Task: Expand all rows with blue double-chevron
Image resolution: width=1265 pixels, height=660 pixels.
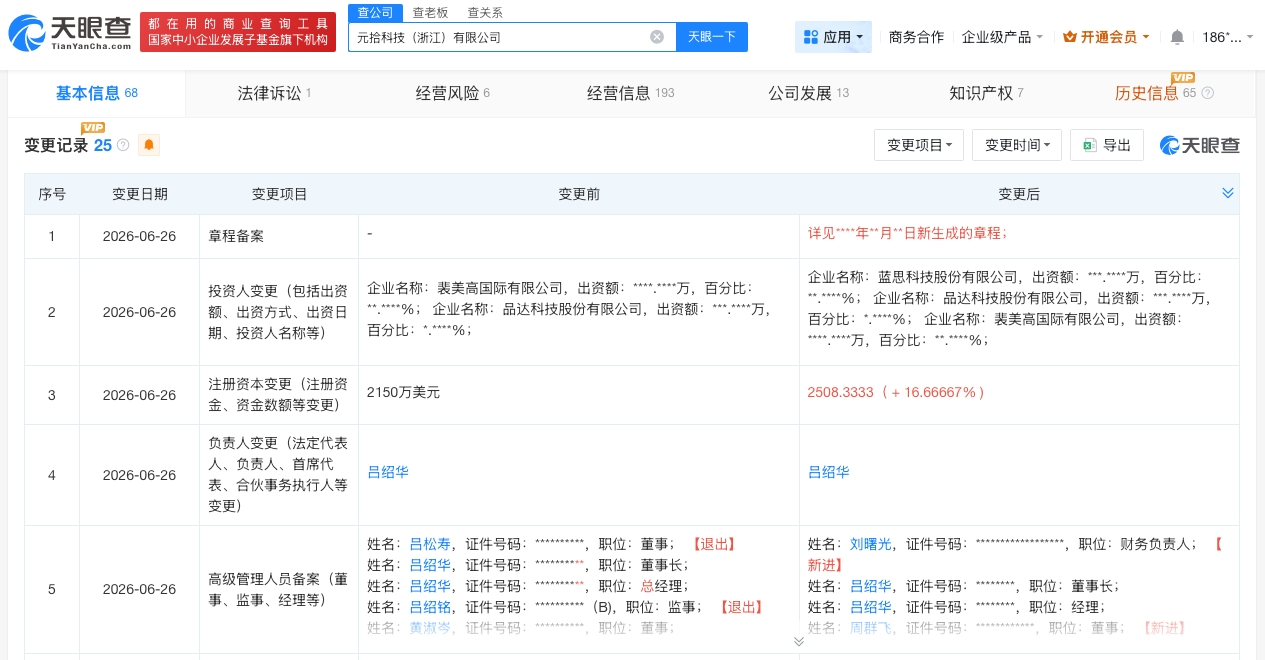Action: tap(1228, 193)
